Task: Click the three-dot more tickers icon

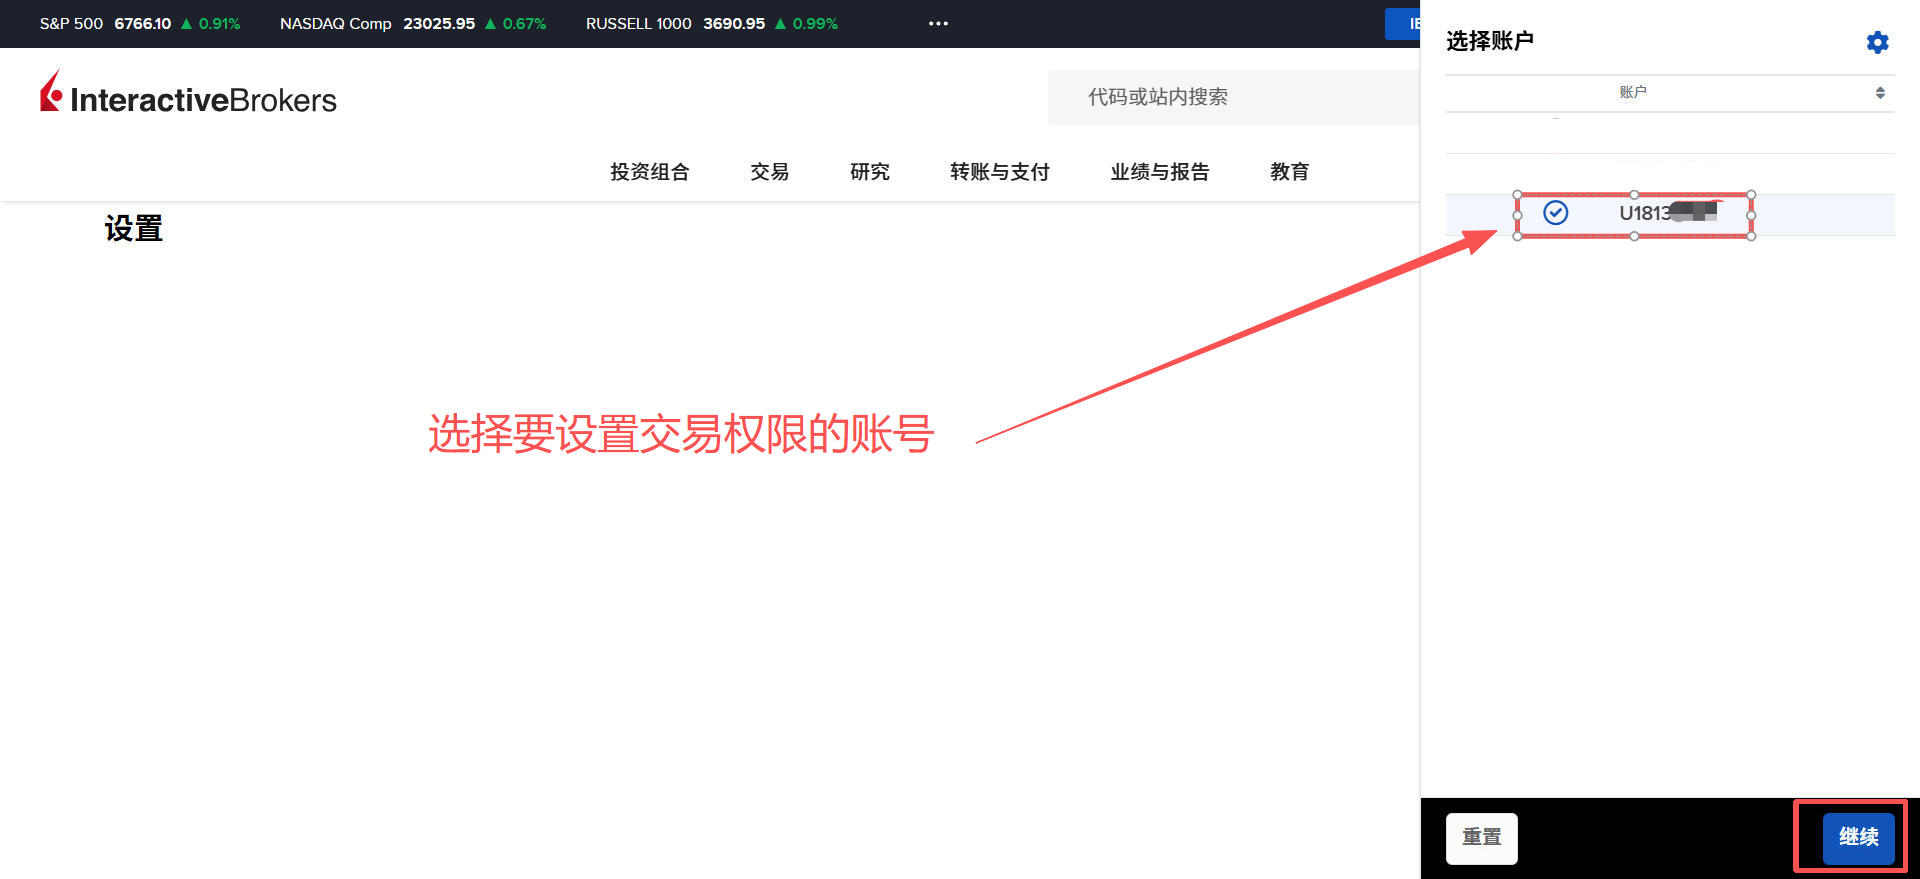Action: point(937,23)
